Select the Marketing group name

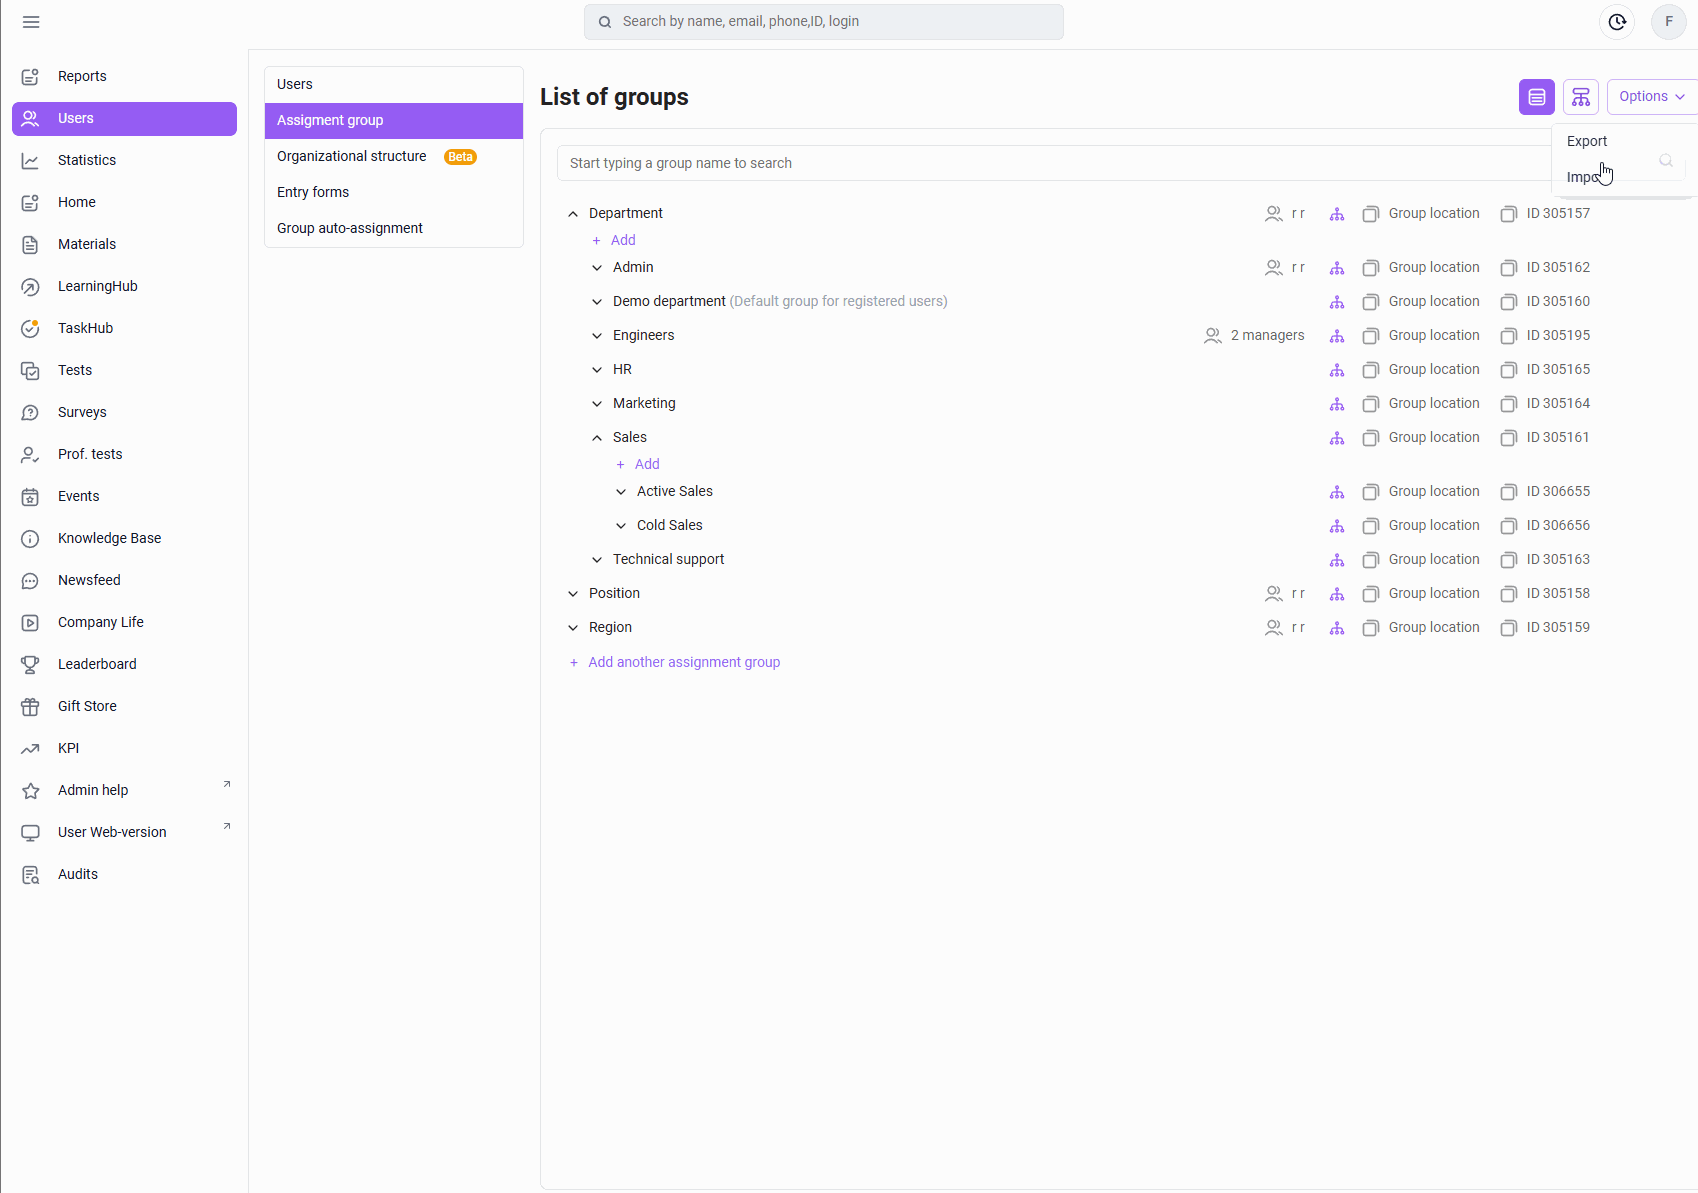644,404
